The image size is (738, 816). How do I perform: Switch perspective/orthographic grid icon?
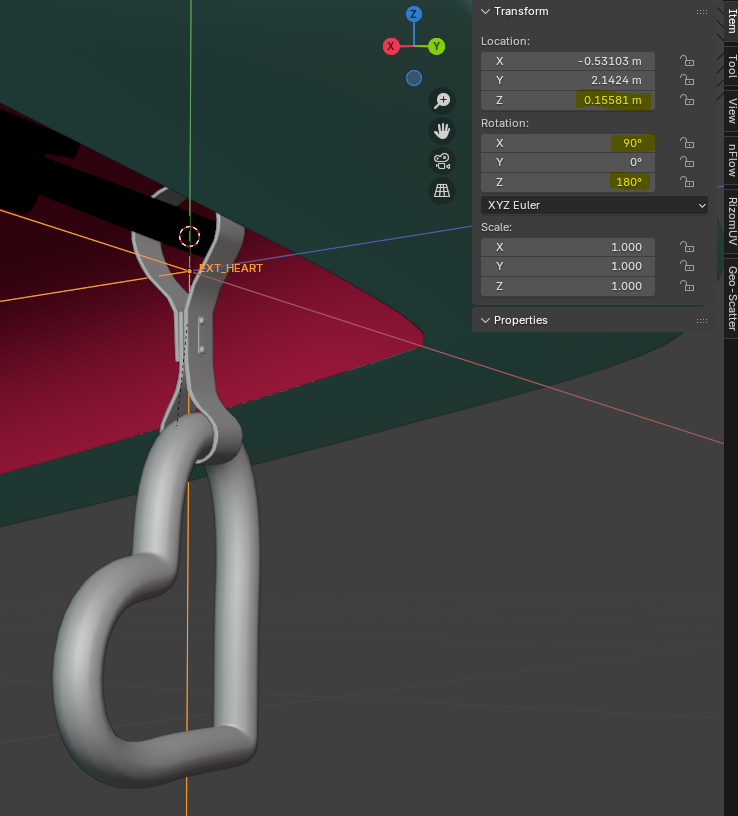coord(442,190)
